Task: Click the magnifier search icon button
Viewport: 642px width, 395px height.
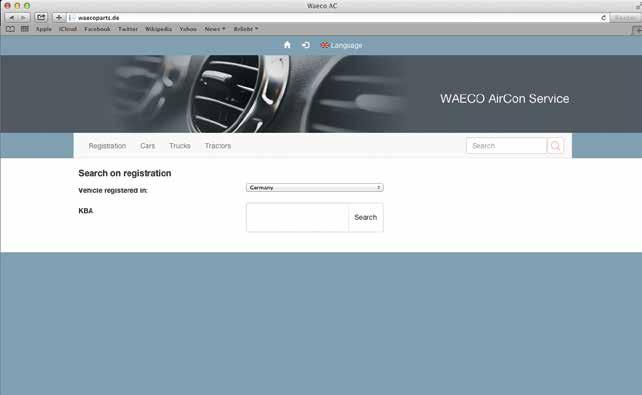Action: point(555,146)
